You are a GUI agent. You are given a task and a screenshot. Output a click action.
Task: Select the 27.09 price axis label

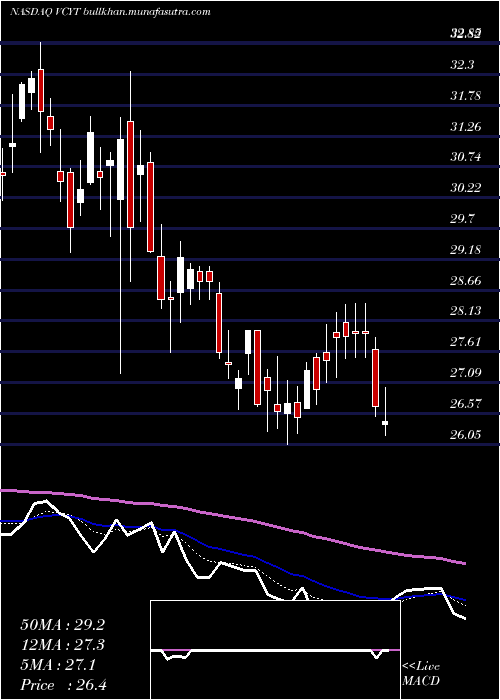click(x=466, y=373)
